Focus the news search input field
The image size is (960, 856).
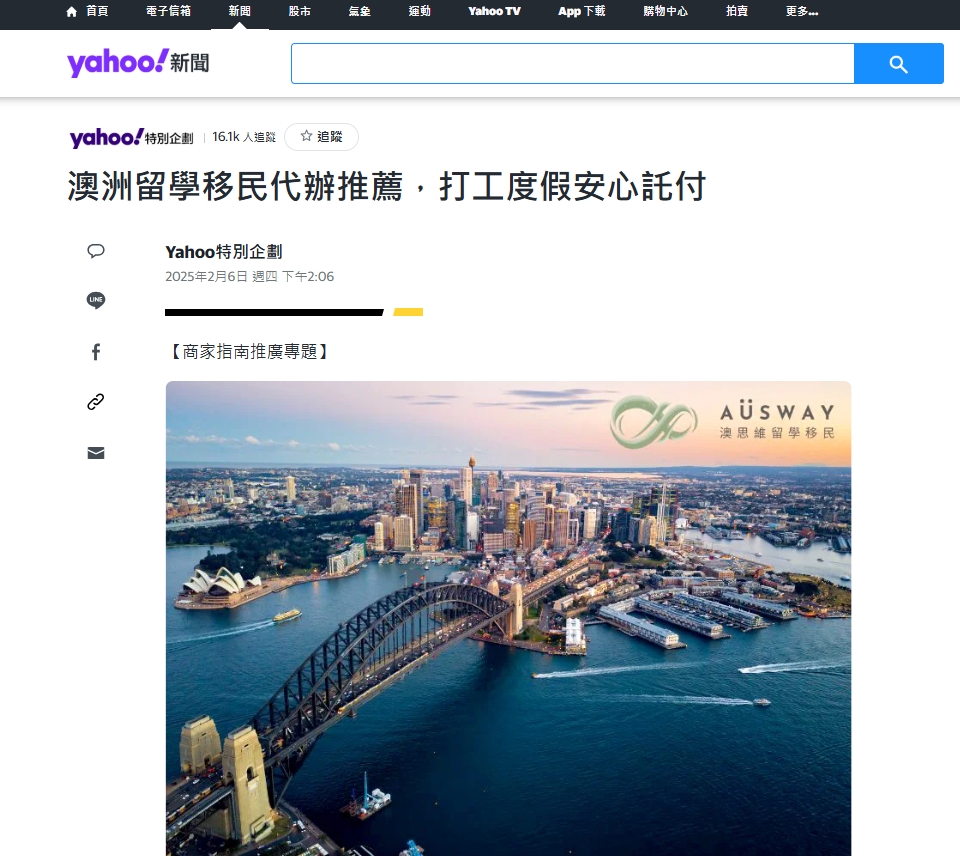point(572,64)
